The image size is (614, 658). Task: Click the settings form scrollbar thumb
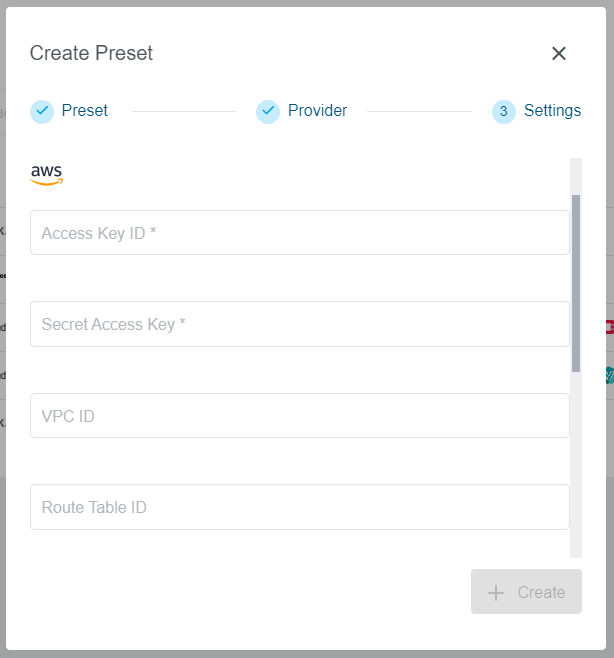coord(576,283)
